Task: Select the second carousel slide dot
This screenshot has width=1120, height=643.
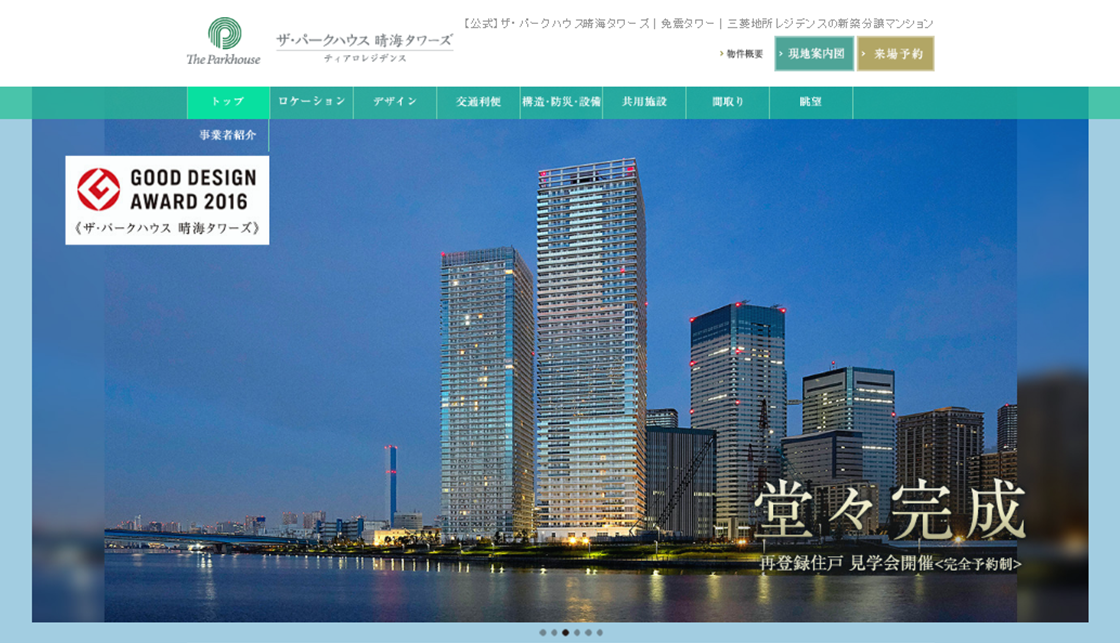Action: (x=554, y=633)
